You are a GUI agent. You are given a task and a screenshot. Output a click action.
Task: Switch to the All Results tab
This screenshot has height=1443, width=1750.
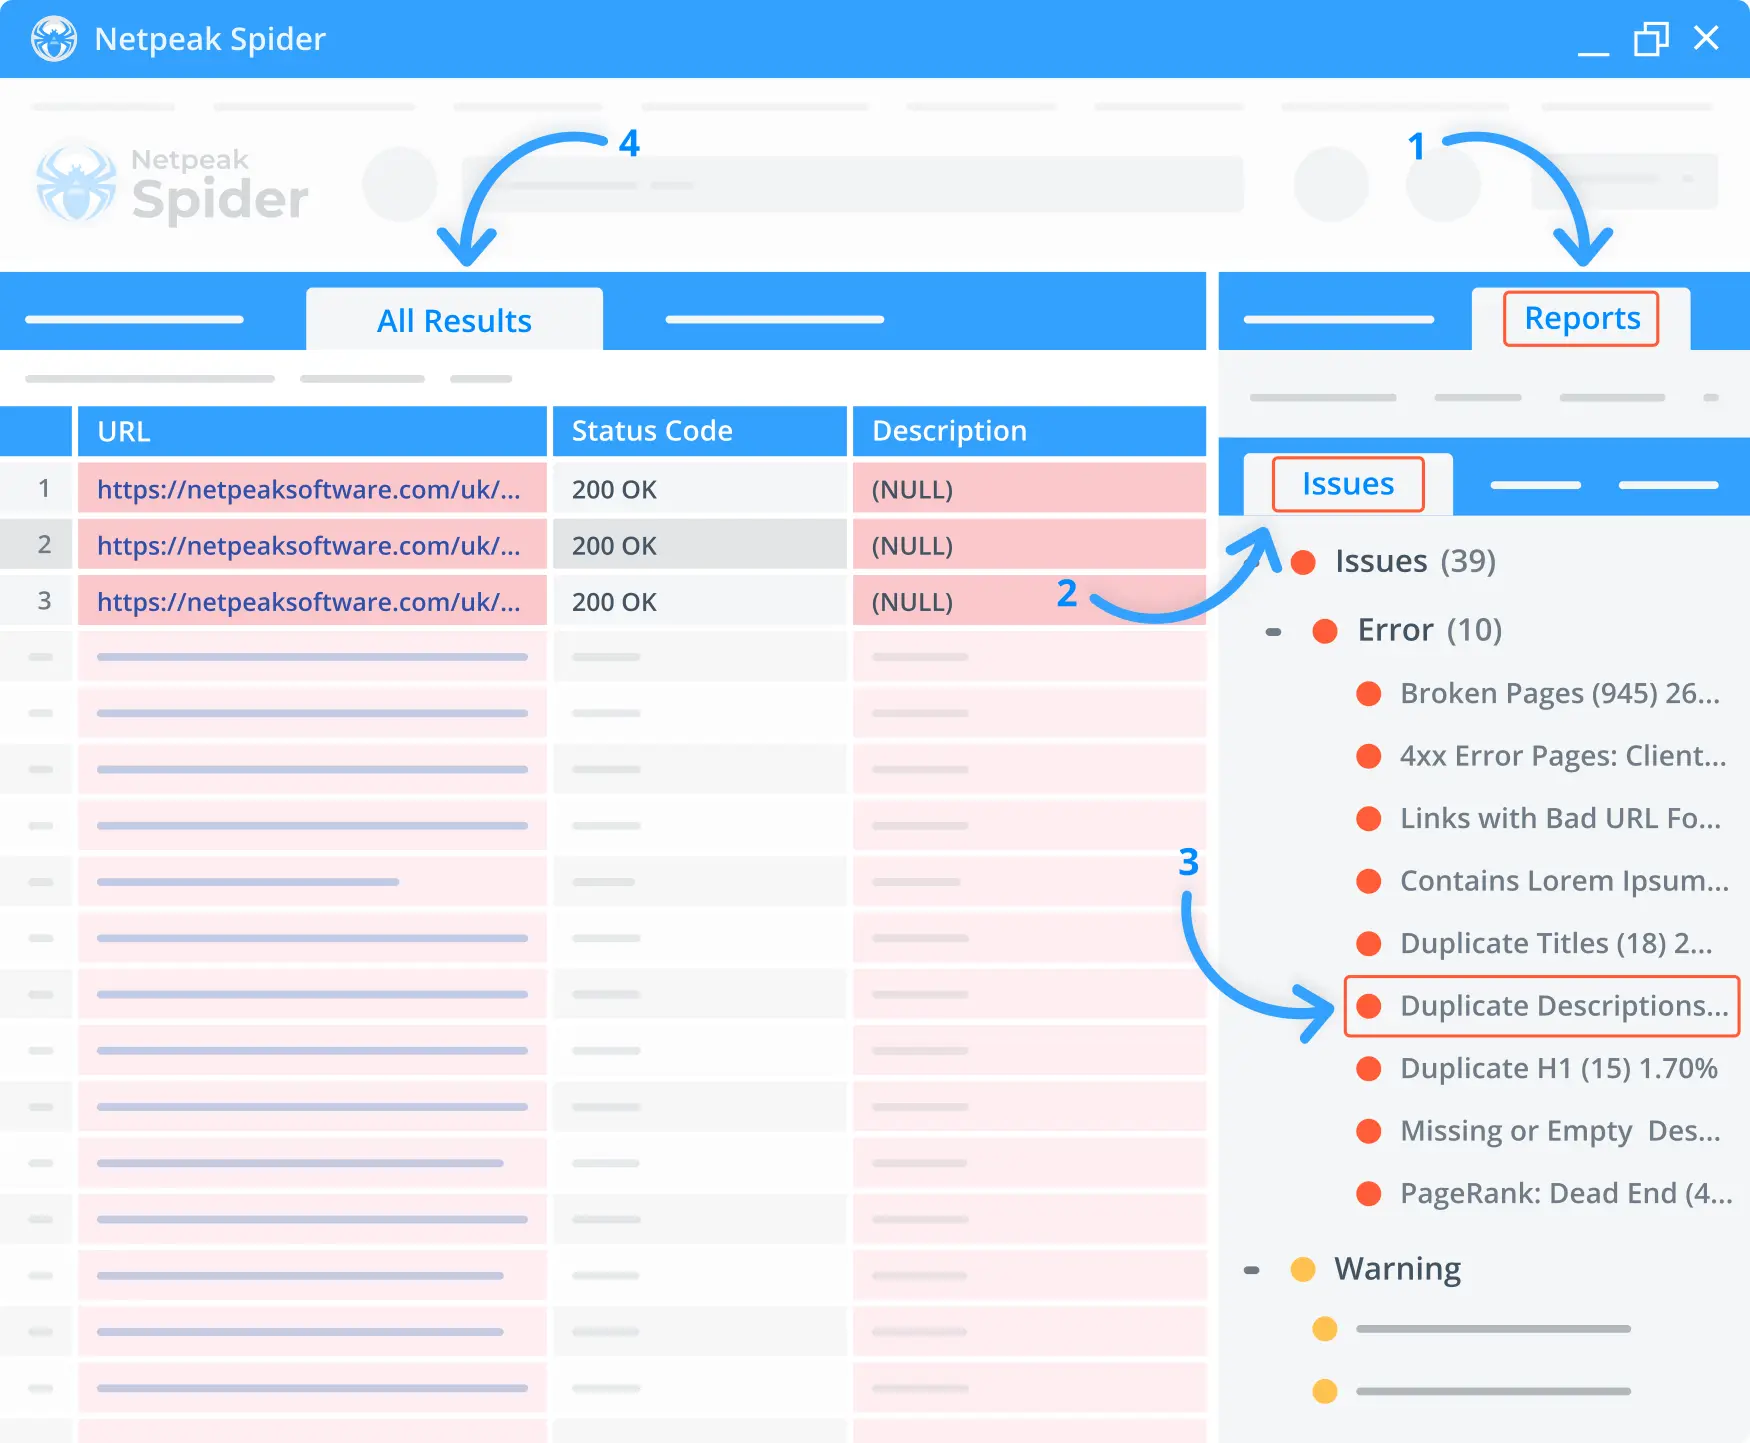[454, 320]
